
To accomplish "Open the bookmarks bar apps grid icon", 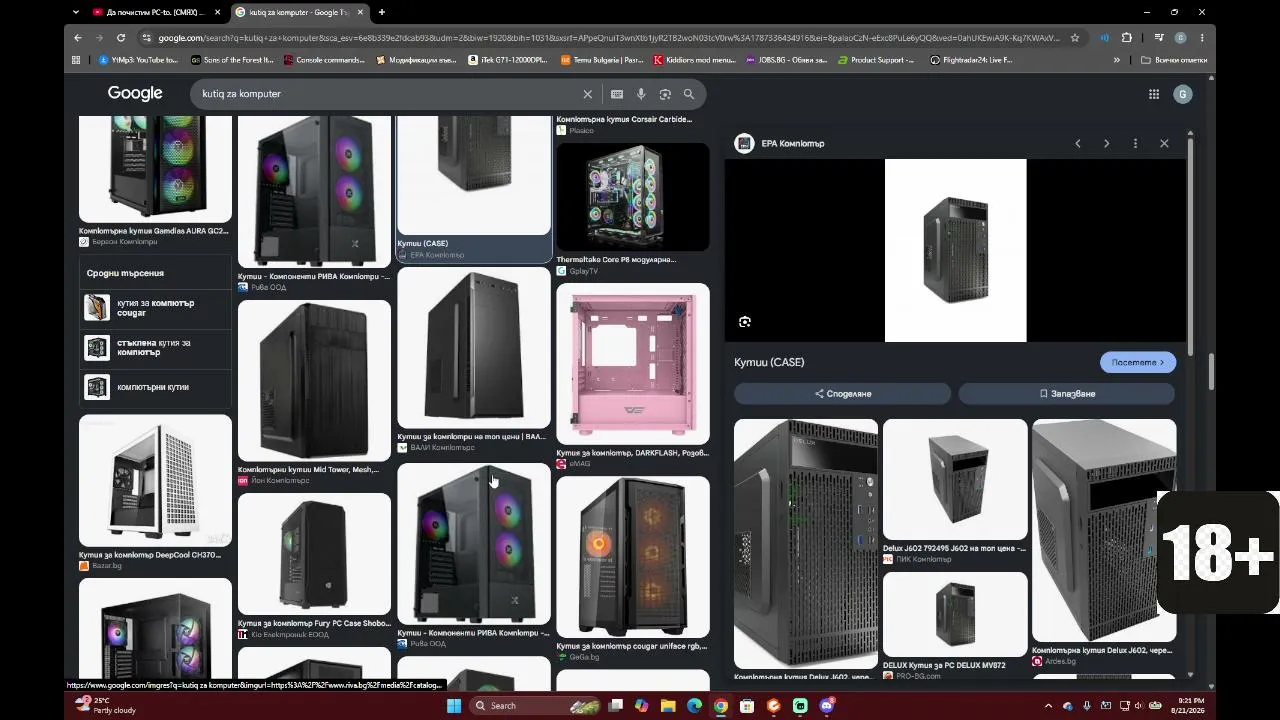I will [76, 60].
